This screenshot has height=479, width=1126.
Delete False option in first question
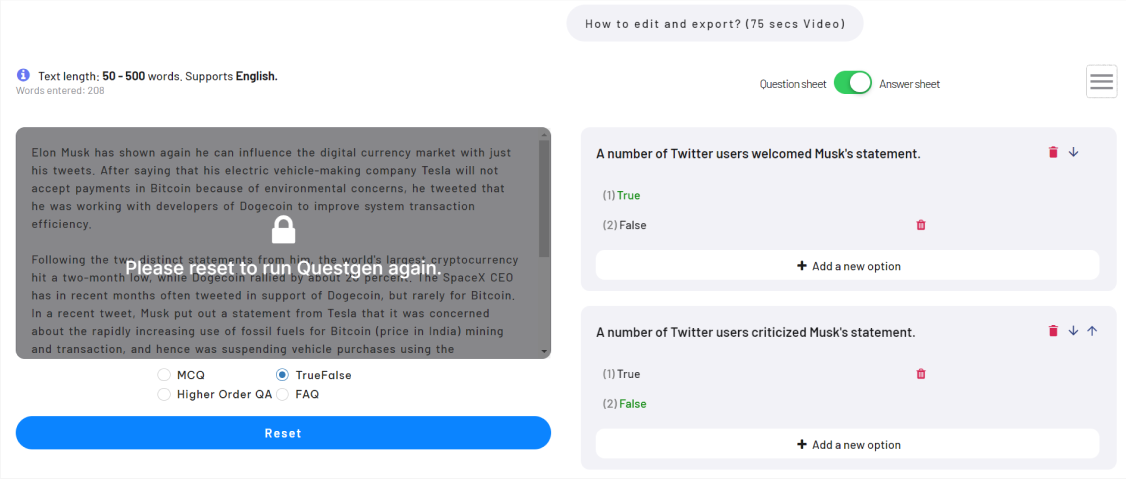921,225
